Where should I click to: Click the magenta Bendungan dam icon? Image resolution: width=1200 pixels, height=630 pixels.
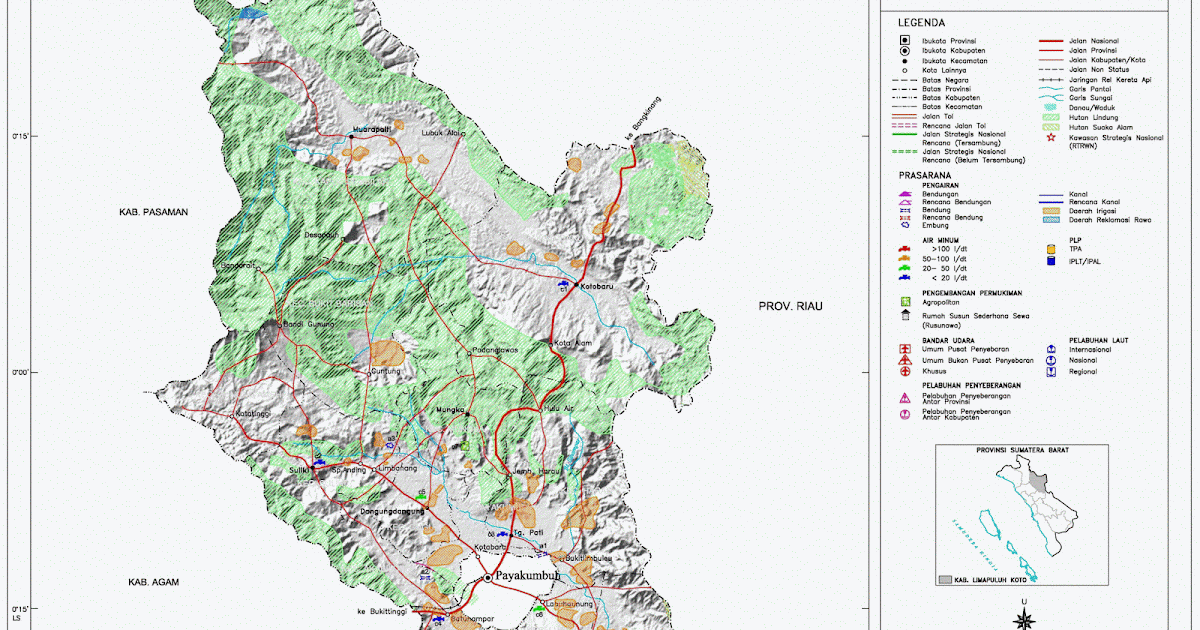tap(905, 194)
